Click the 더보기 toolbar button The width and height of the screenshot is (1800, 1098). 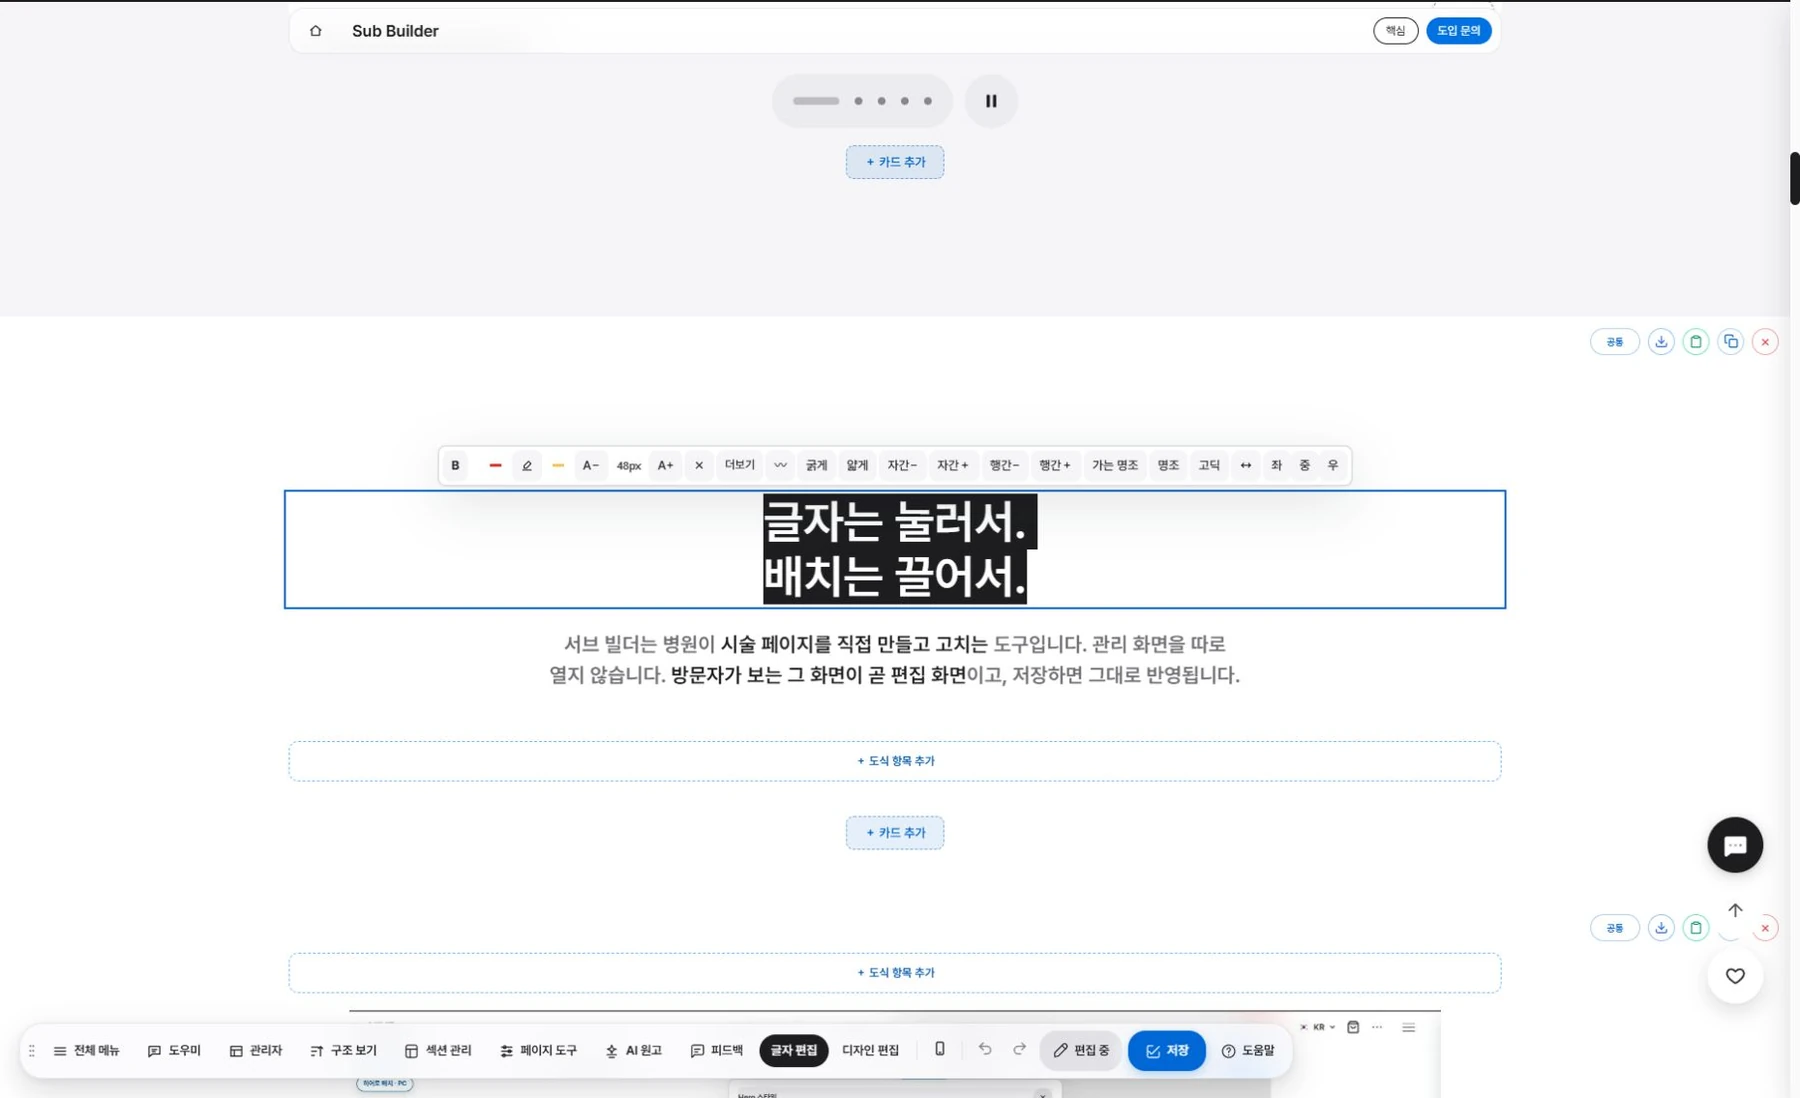pos(740,465)
